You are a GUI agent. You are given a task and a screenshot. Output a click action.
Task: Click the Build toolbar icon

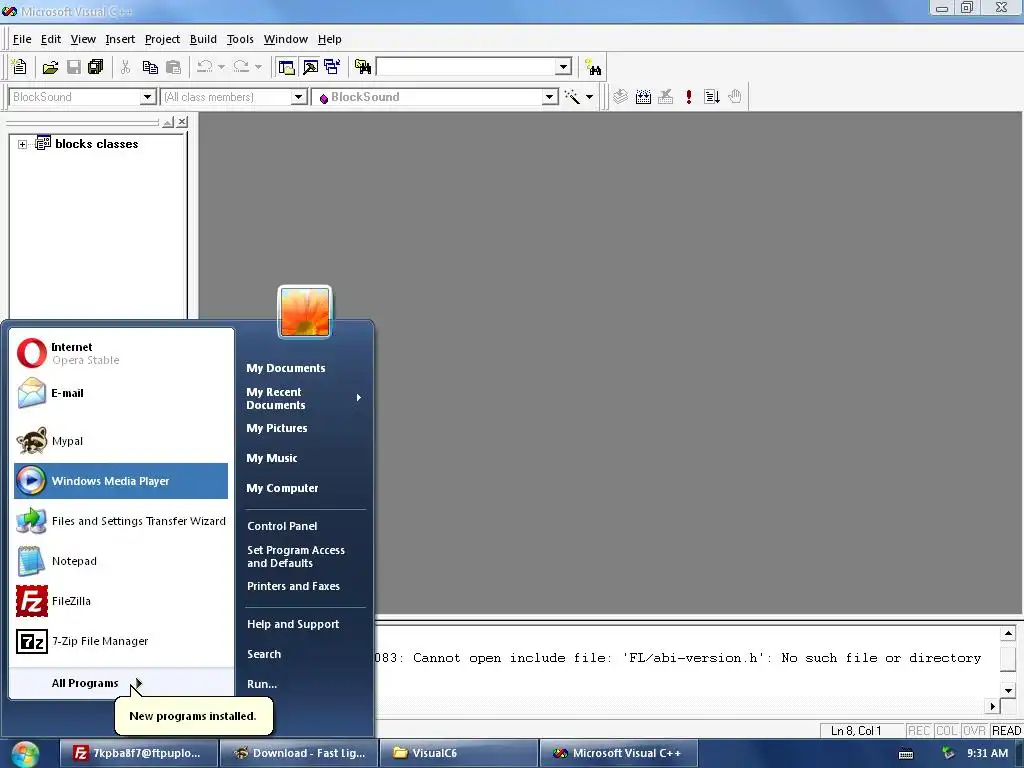point(643,97)
